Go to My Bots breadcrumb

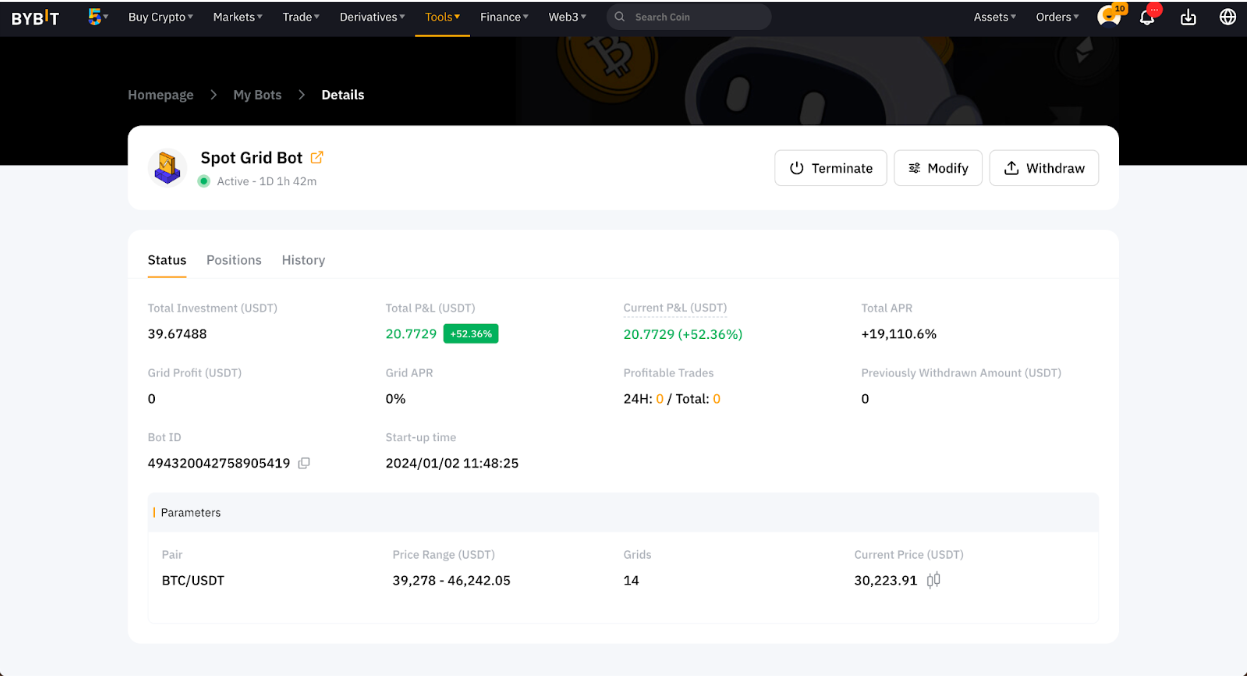click(257, 95)
